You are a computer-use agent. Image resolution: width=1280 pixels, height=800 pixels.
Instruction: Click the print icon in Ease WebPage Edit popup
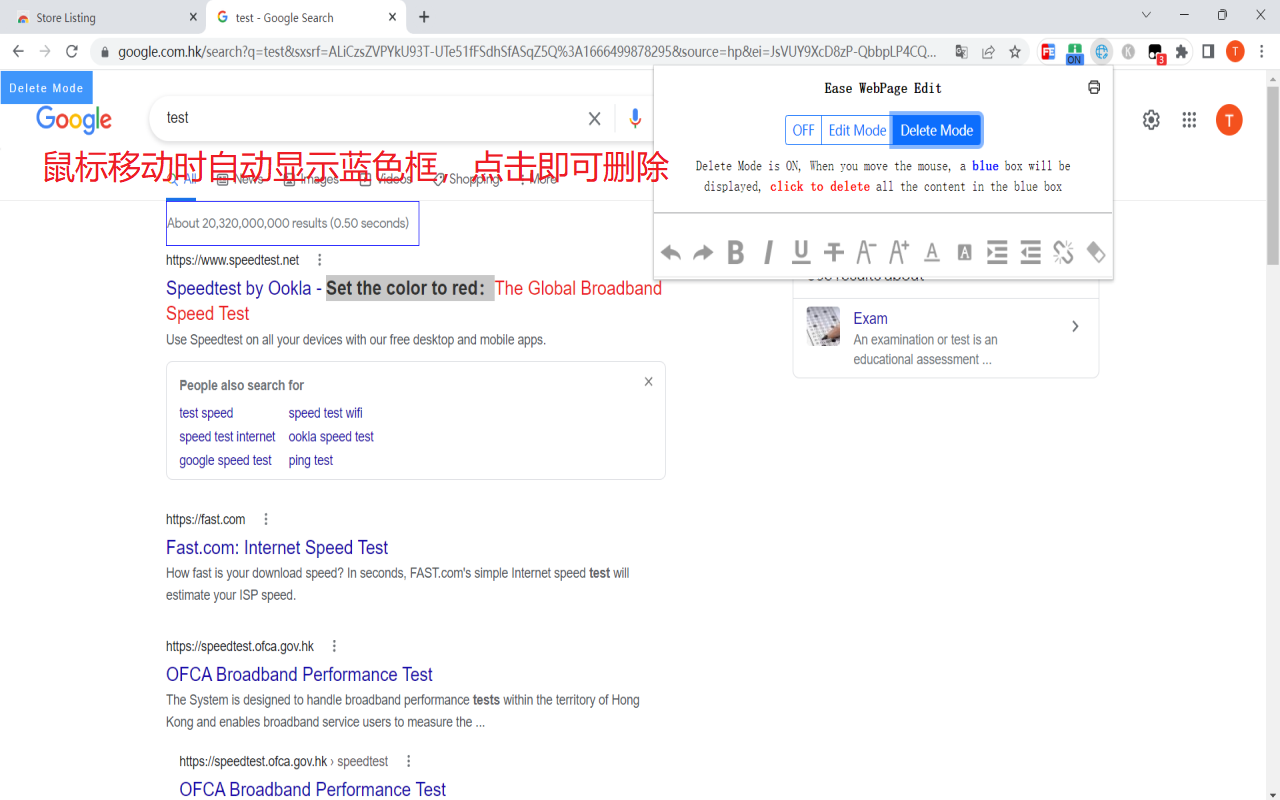pyautogui.click(x=1094, y=87)
